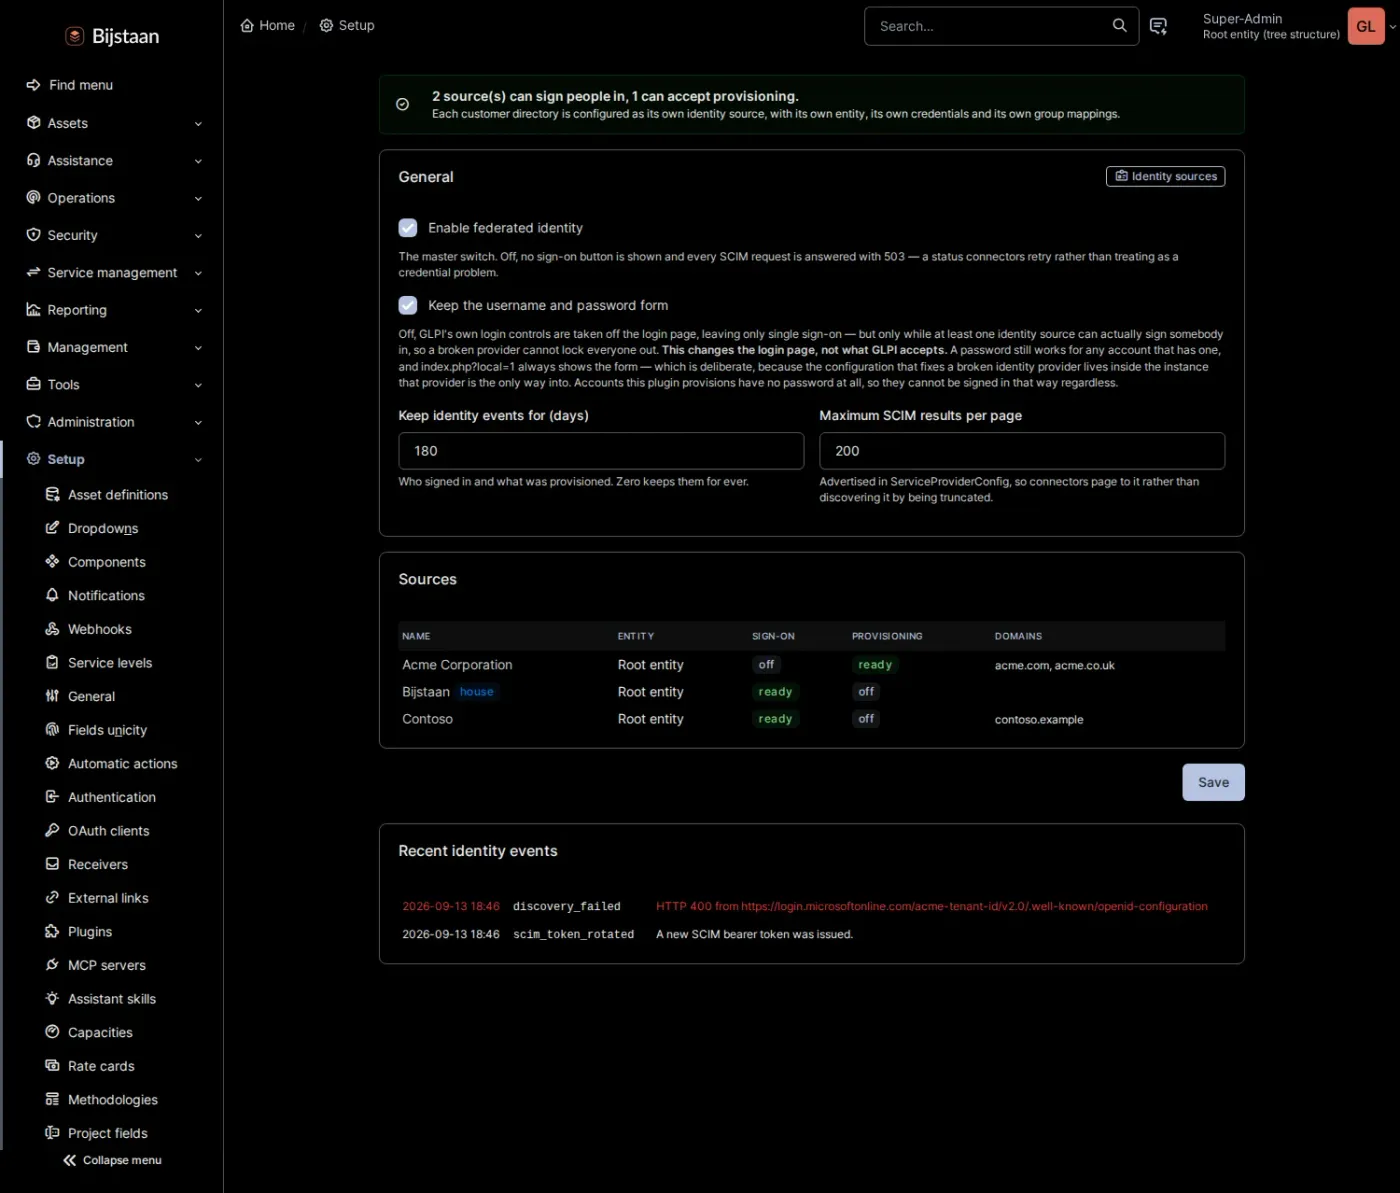Expand the Assistance menu chevron
Screen dimensions: 1400x1193
[198, 161]
